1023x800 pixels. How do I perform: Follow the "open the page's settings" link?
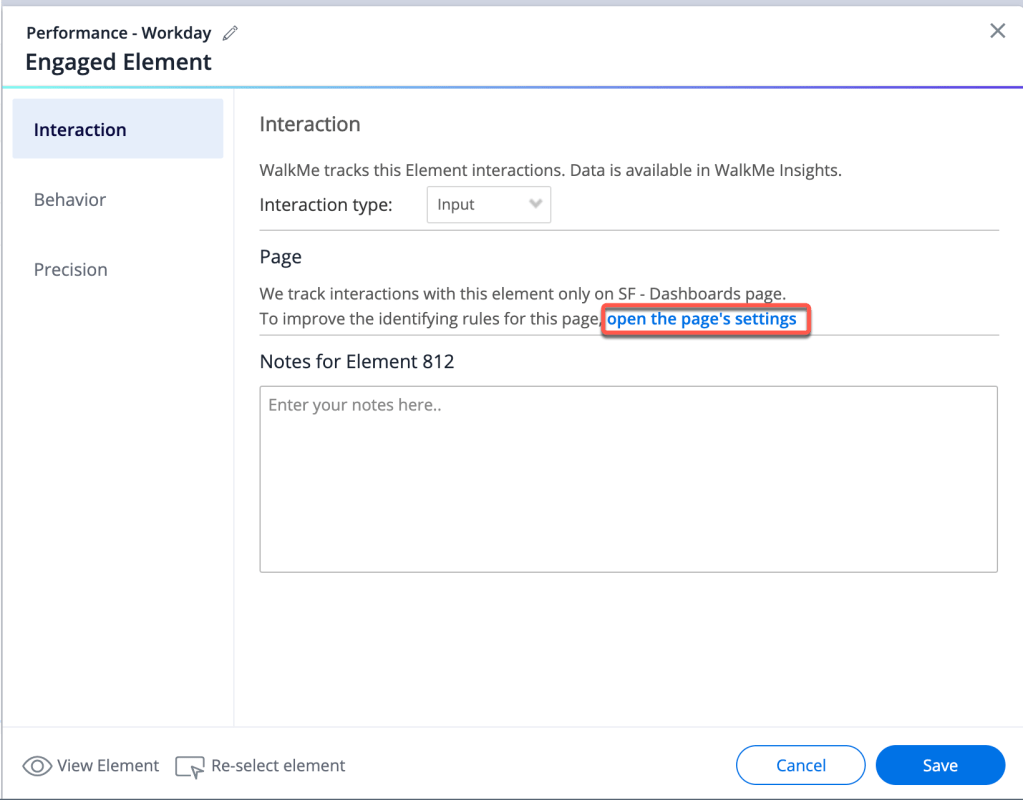pyautogui.click(x=702, y=320)
